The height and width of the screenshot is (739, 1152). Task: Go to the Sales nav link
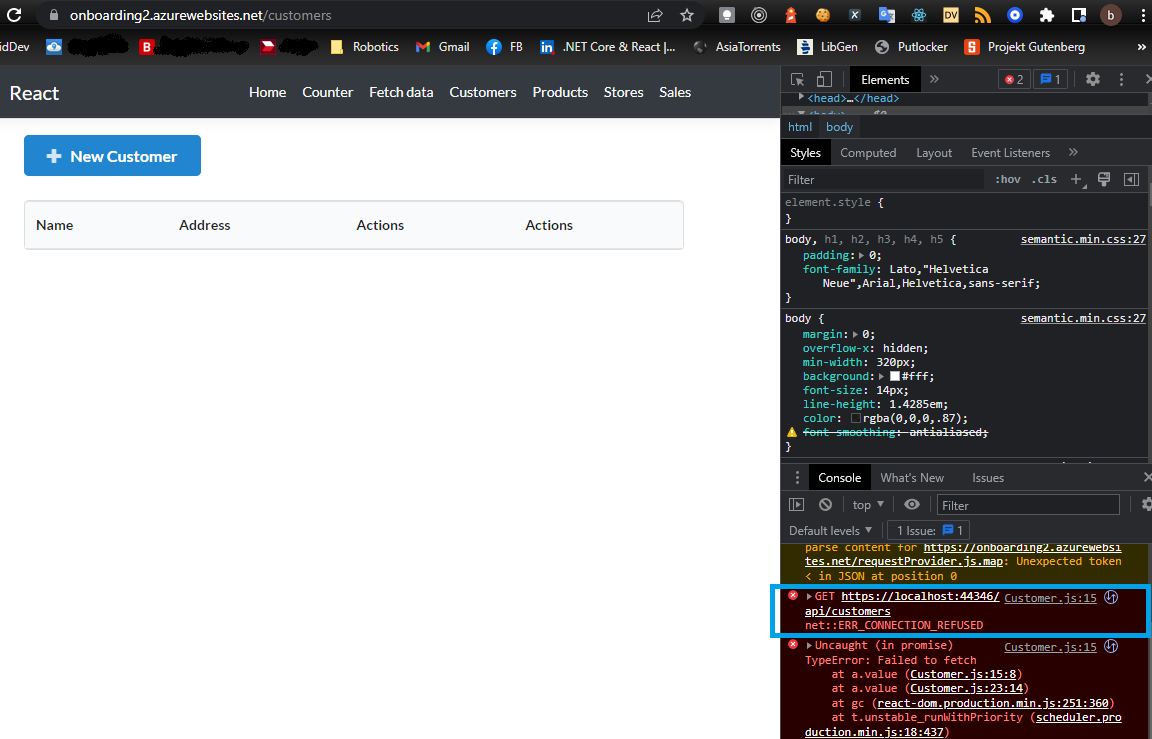point(674,92)
